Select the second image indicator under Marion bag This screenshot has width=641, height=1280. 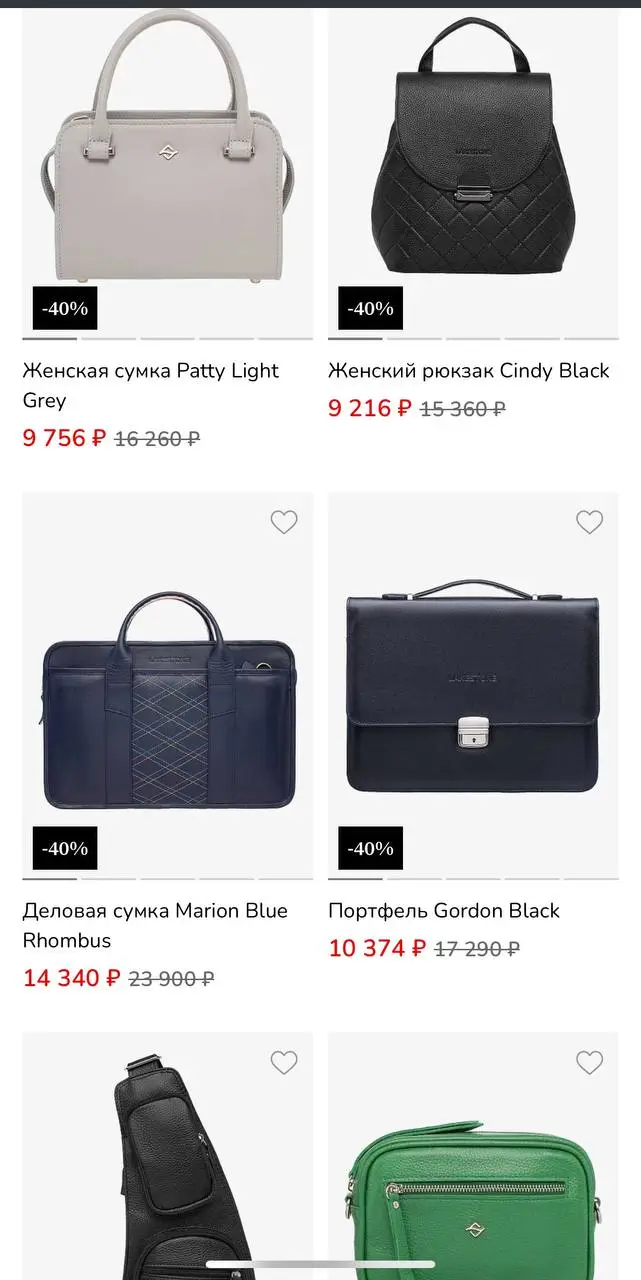(x=109, y=879)
